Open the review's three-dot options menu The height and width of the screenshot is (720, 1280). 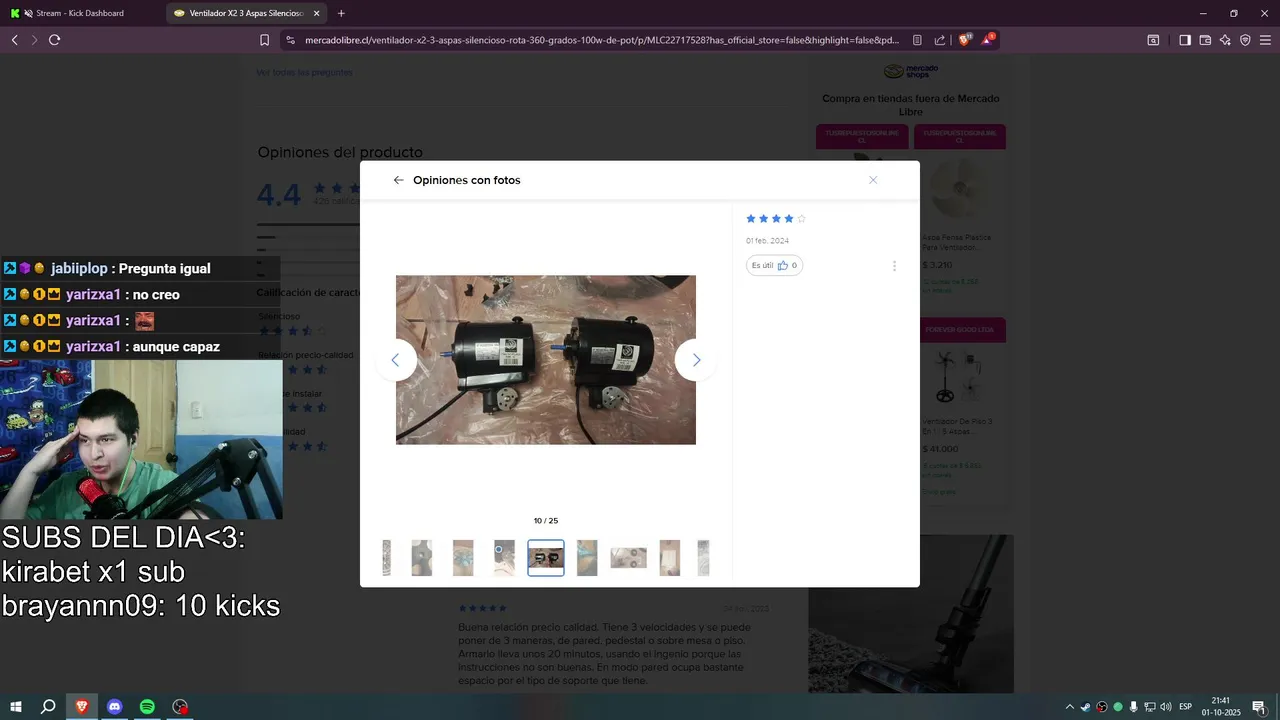pyautogui.click(x=894, y=266)
